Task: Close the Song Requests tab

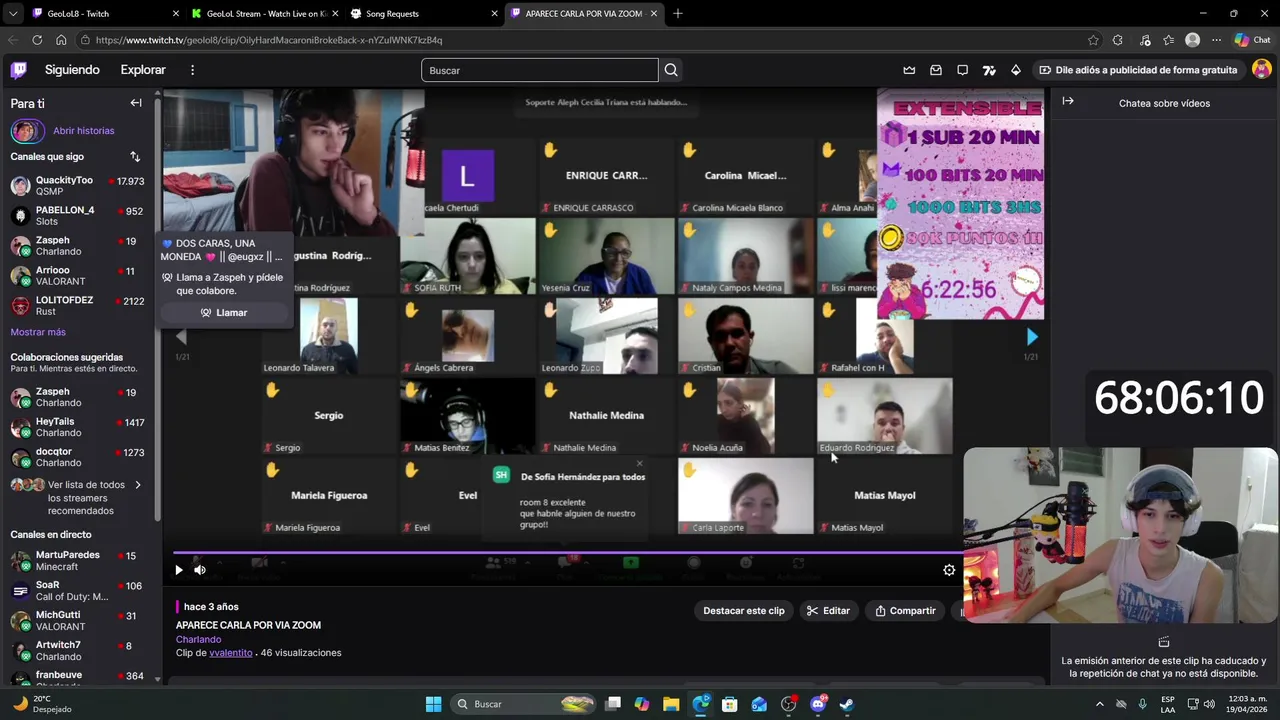Action: click(494, 14)
